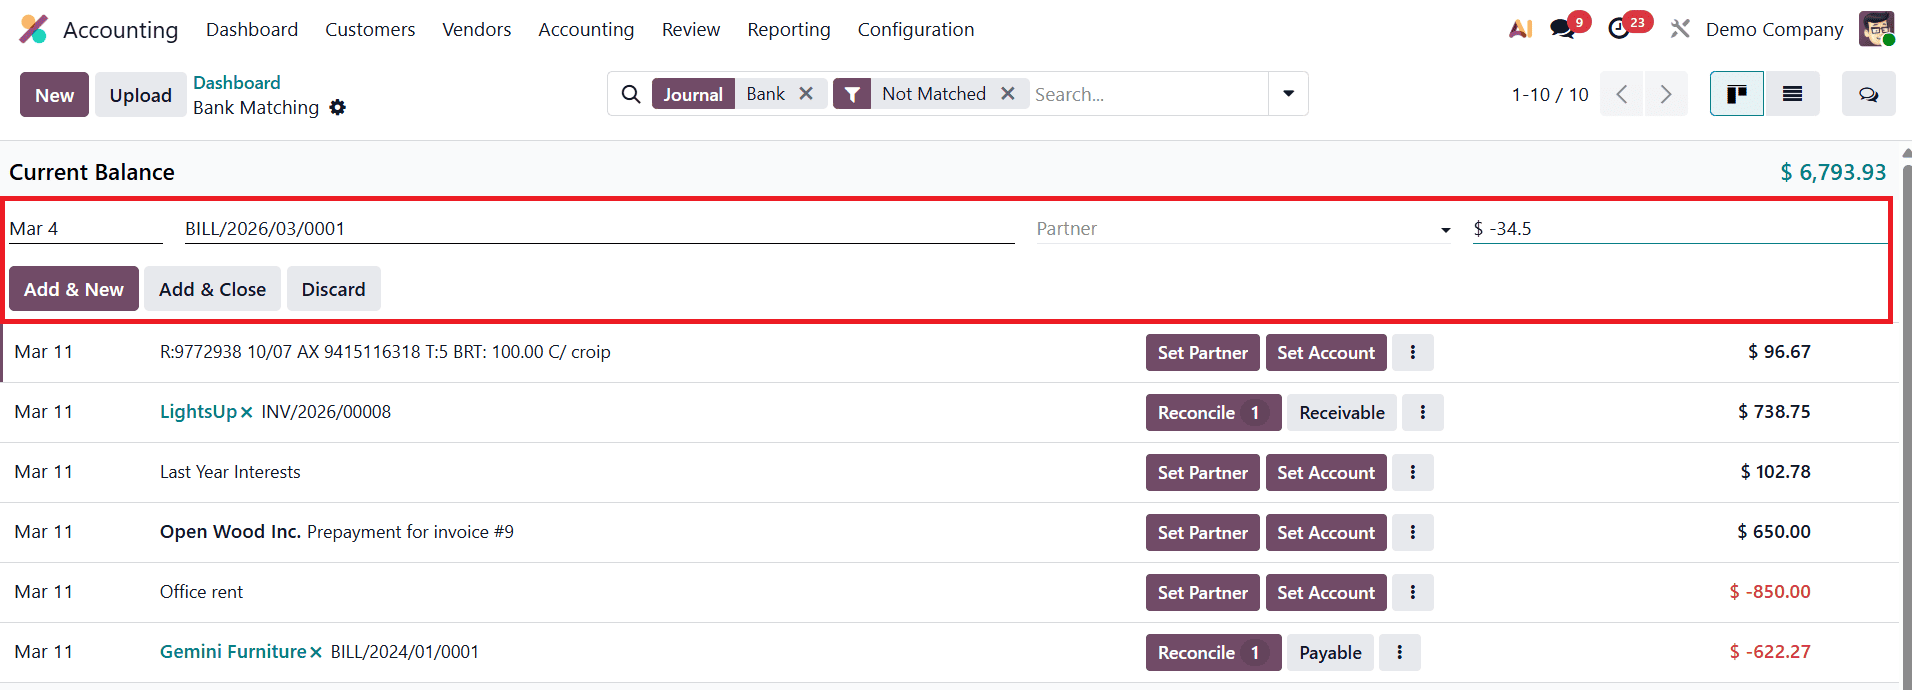1912x690 pixels.
Task: Open the Customers menu
Action: coord(370,29)
